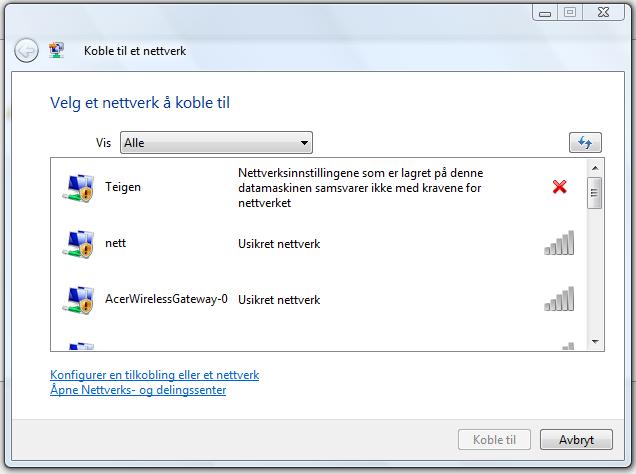Click the Koble til et nettverk title icon
Viewport: 636px width, 474px height.
tap(56, 50)
